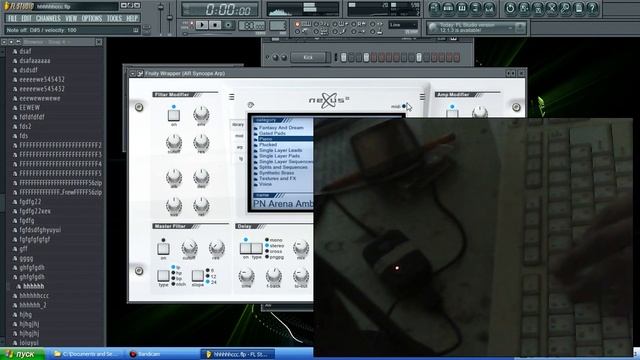Open the EDIT menu
The width and height of the screenshot is (640, 360).
click(x=27, y=18)
